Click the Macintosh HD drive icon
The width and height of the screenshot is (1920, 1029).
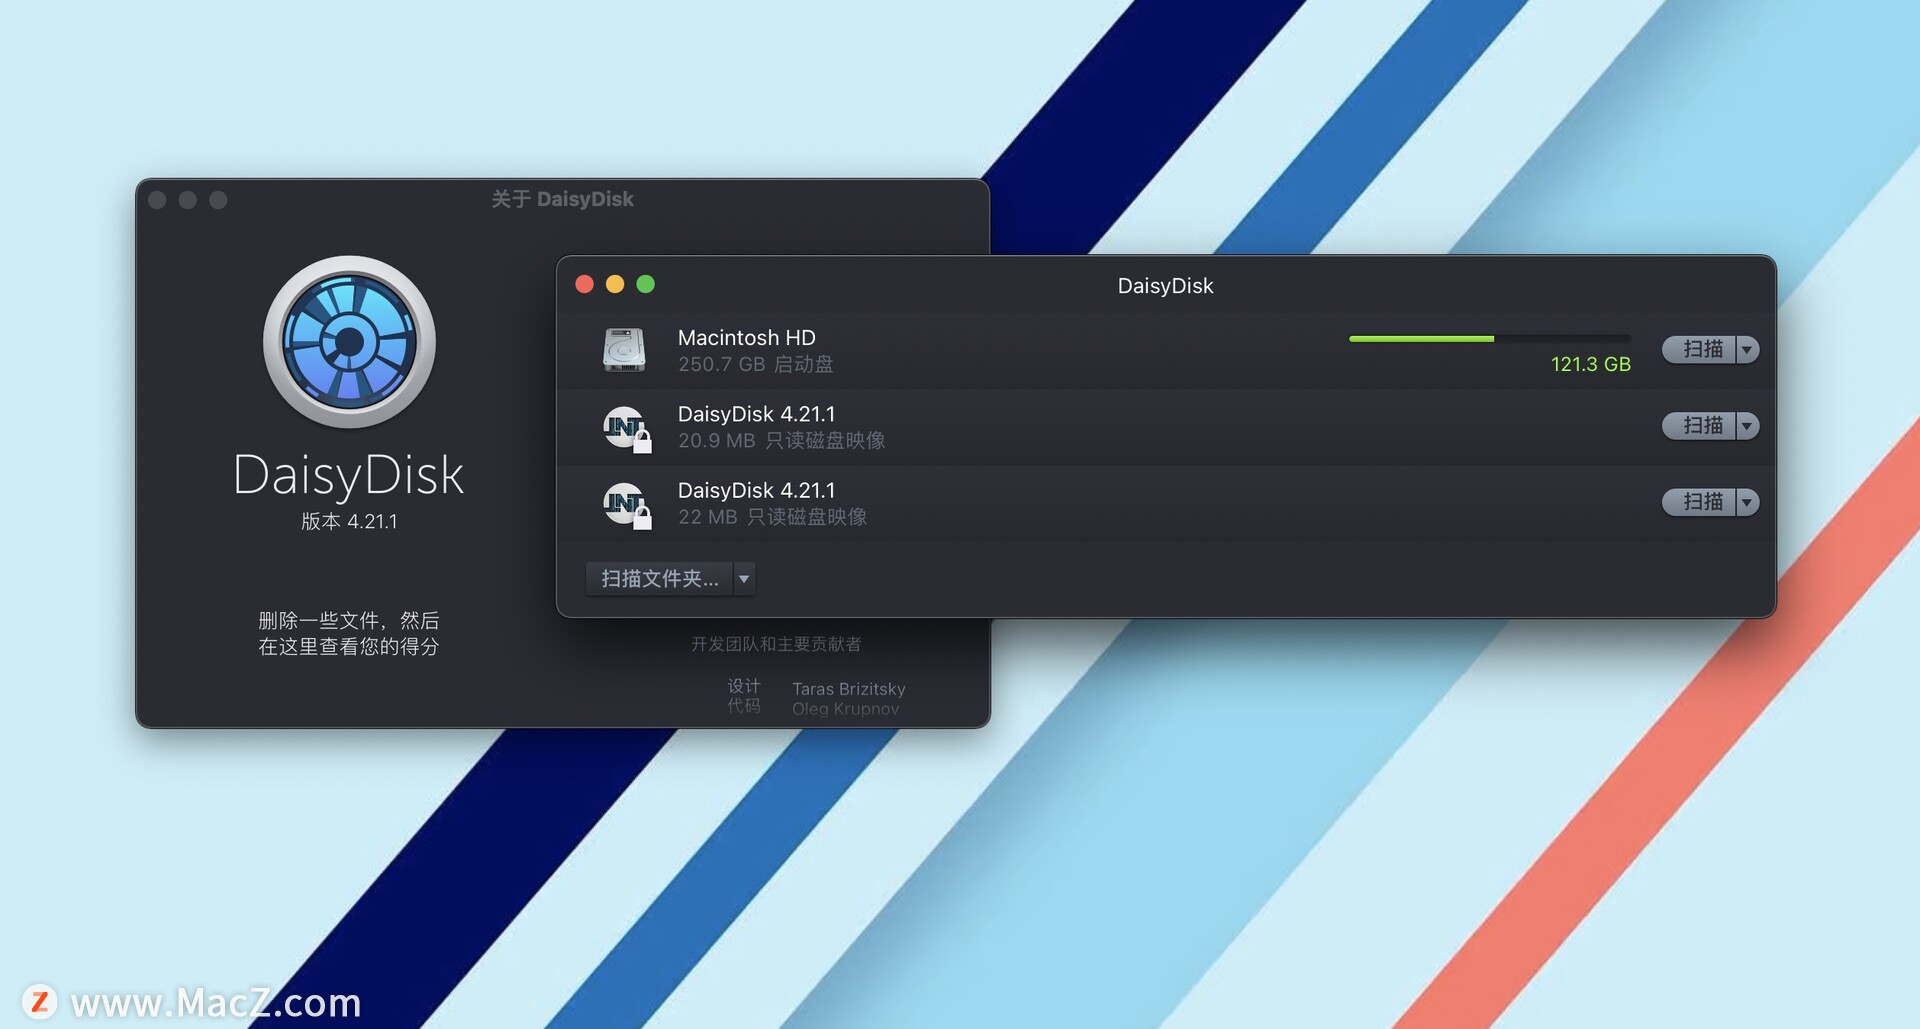[x=624, y=350]
